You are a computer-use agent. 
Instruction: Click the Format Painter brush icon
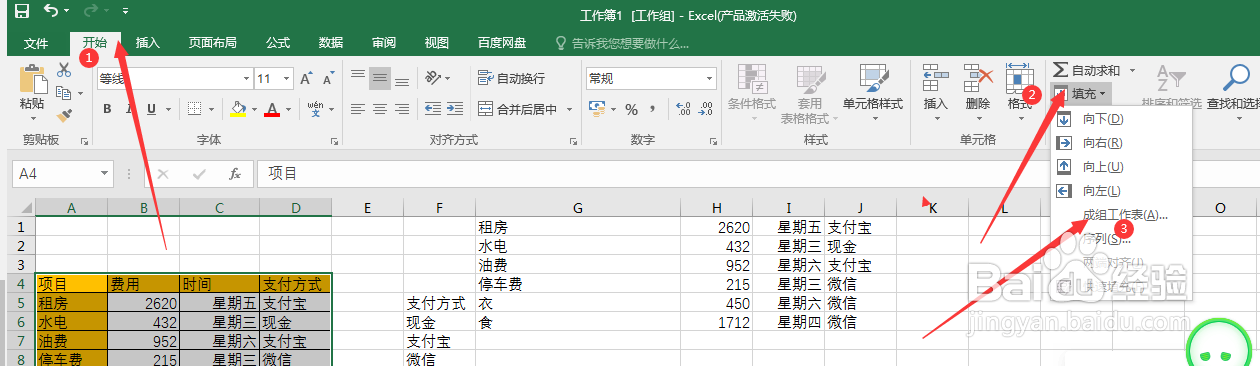tap(64, 117)
